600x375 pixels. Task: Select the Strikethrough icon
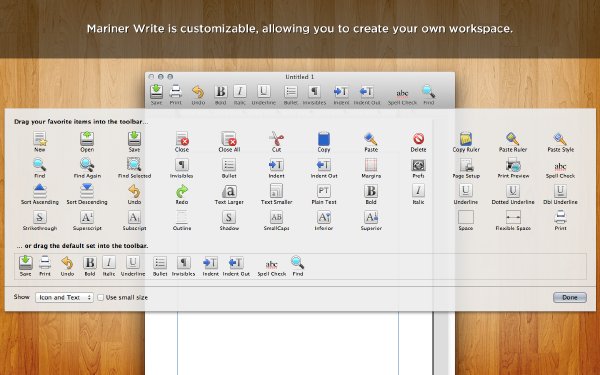click(39, 217)
